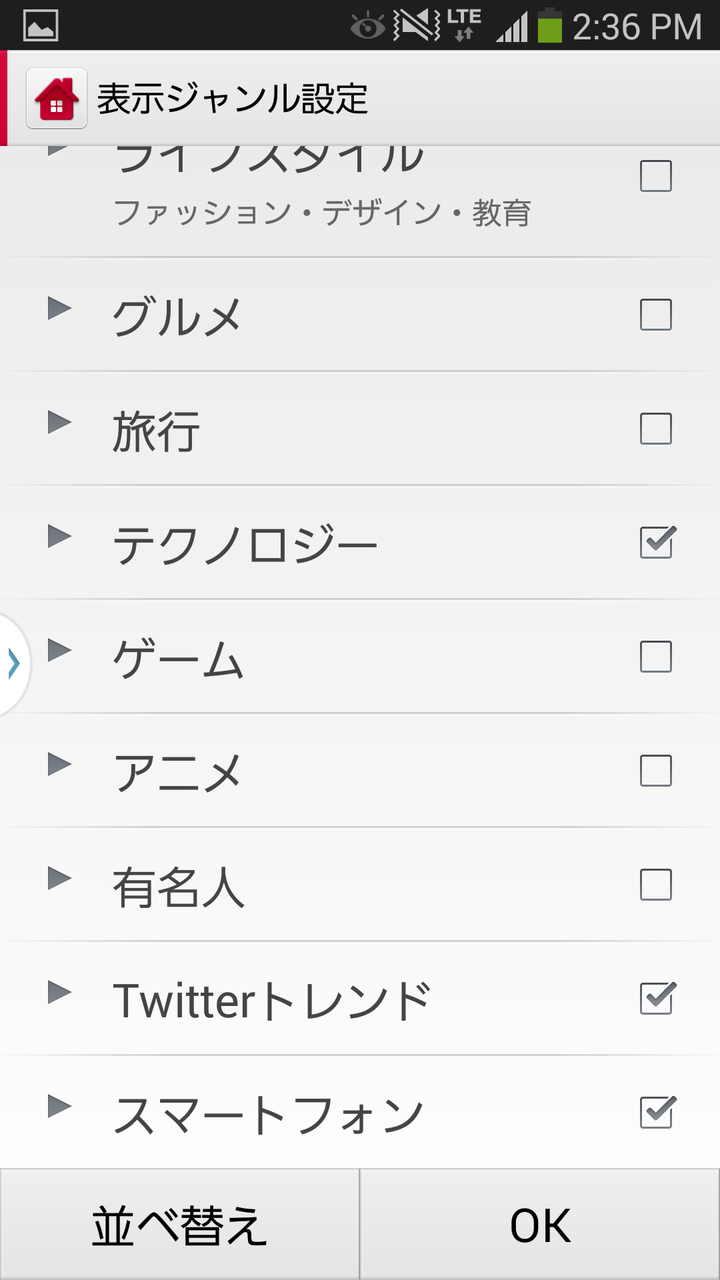Image resolution: width=720 pixels, height=1280 pixels.
Task: Confirm with the OK button
Action: point(540,1225)
